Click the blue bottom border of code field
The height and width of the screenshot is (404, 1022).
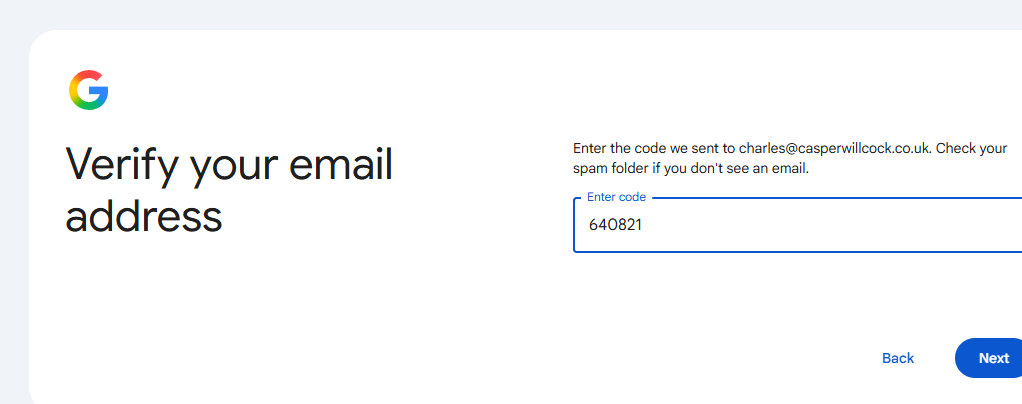797,252
